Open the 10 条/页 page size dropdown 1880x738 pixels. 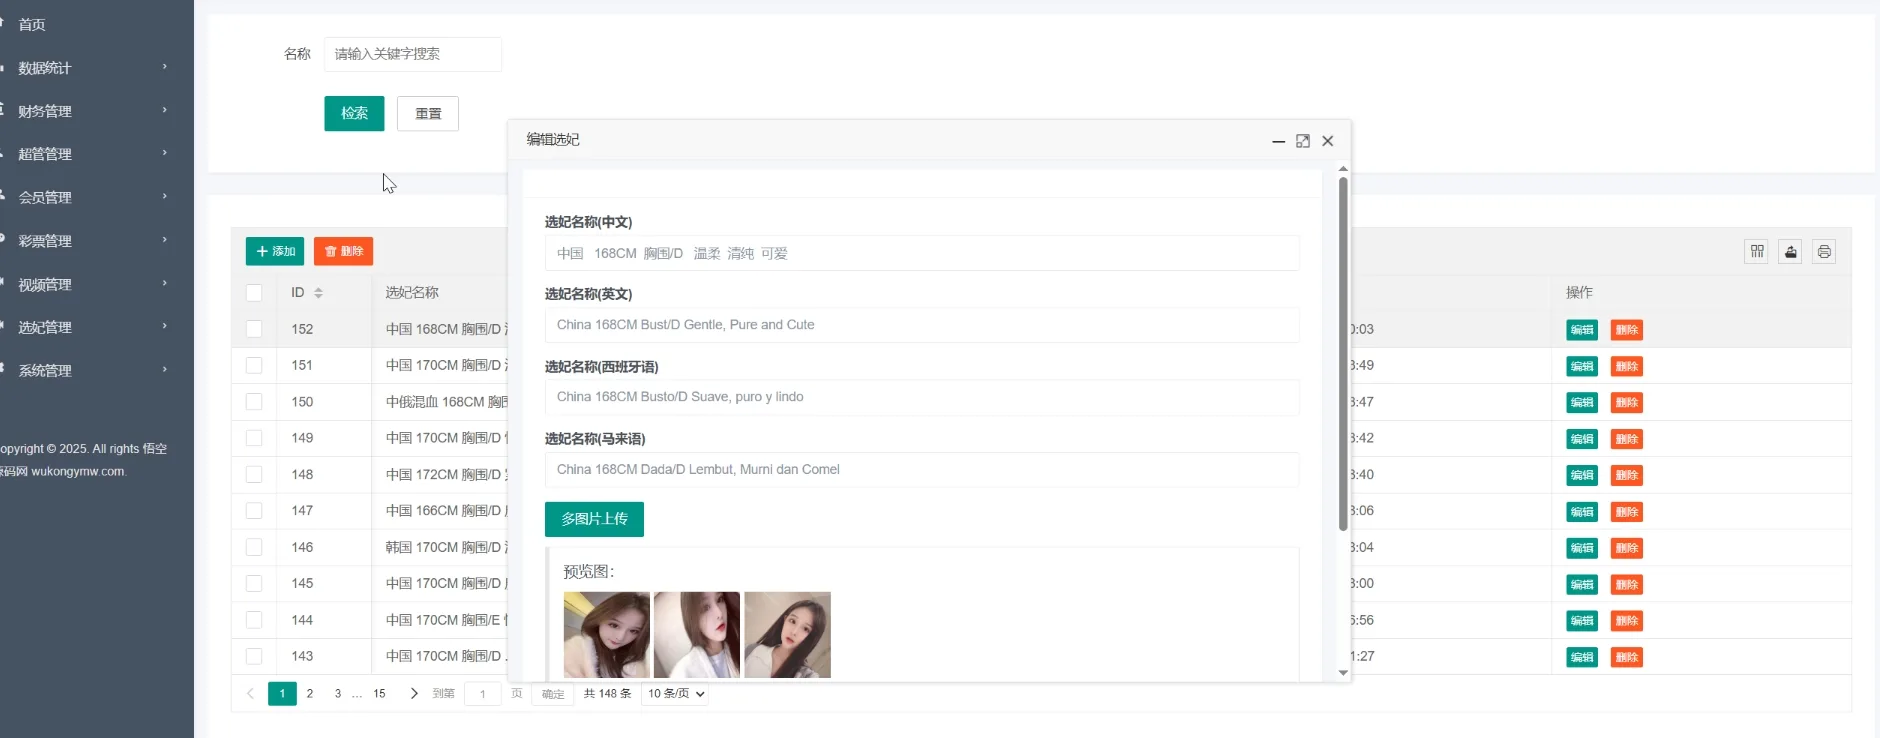coord(675,693)
